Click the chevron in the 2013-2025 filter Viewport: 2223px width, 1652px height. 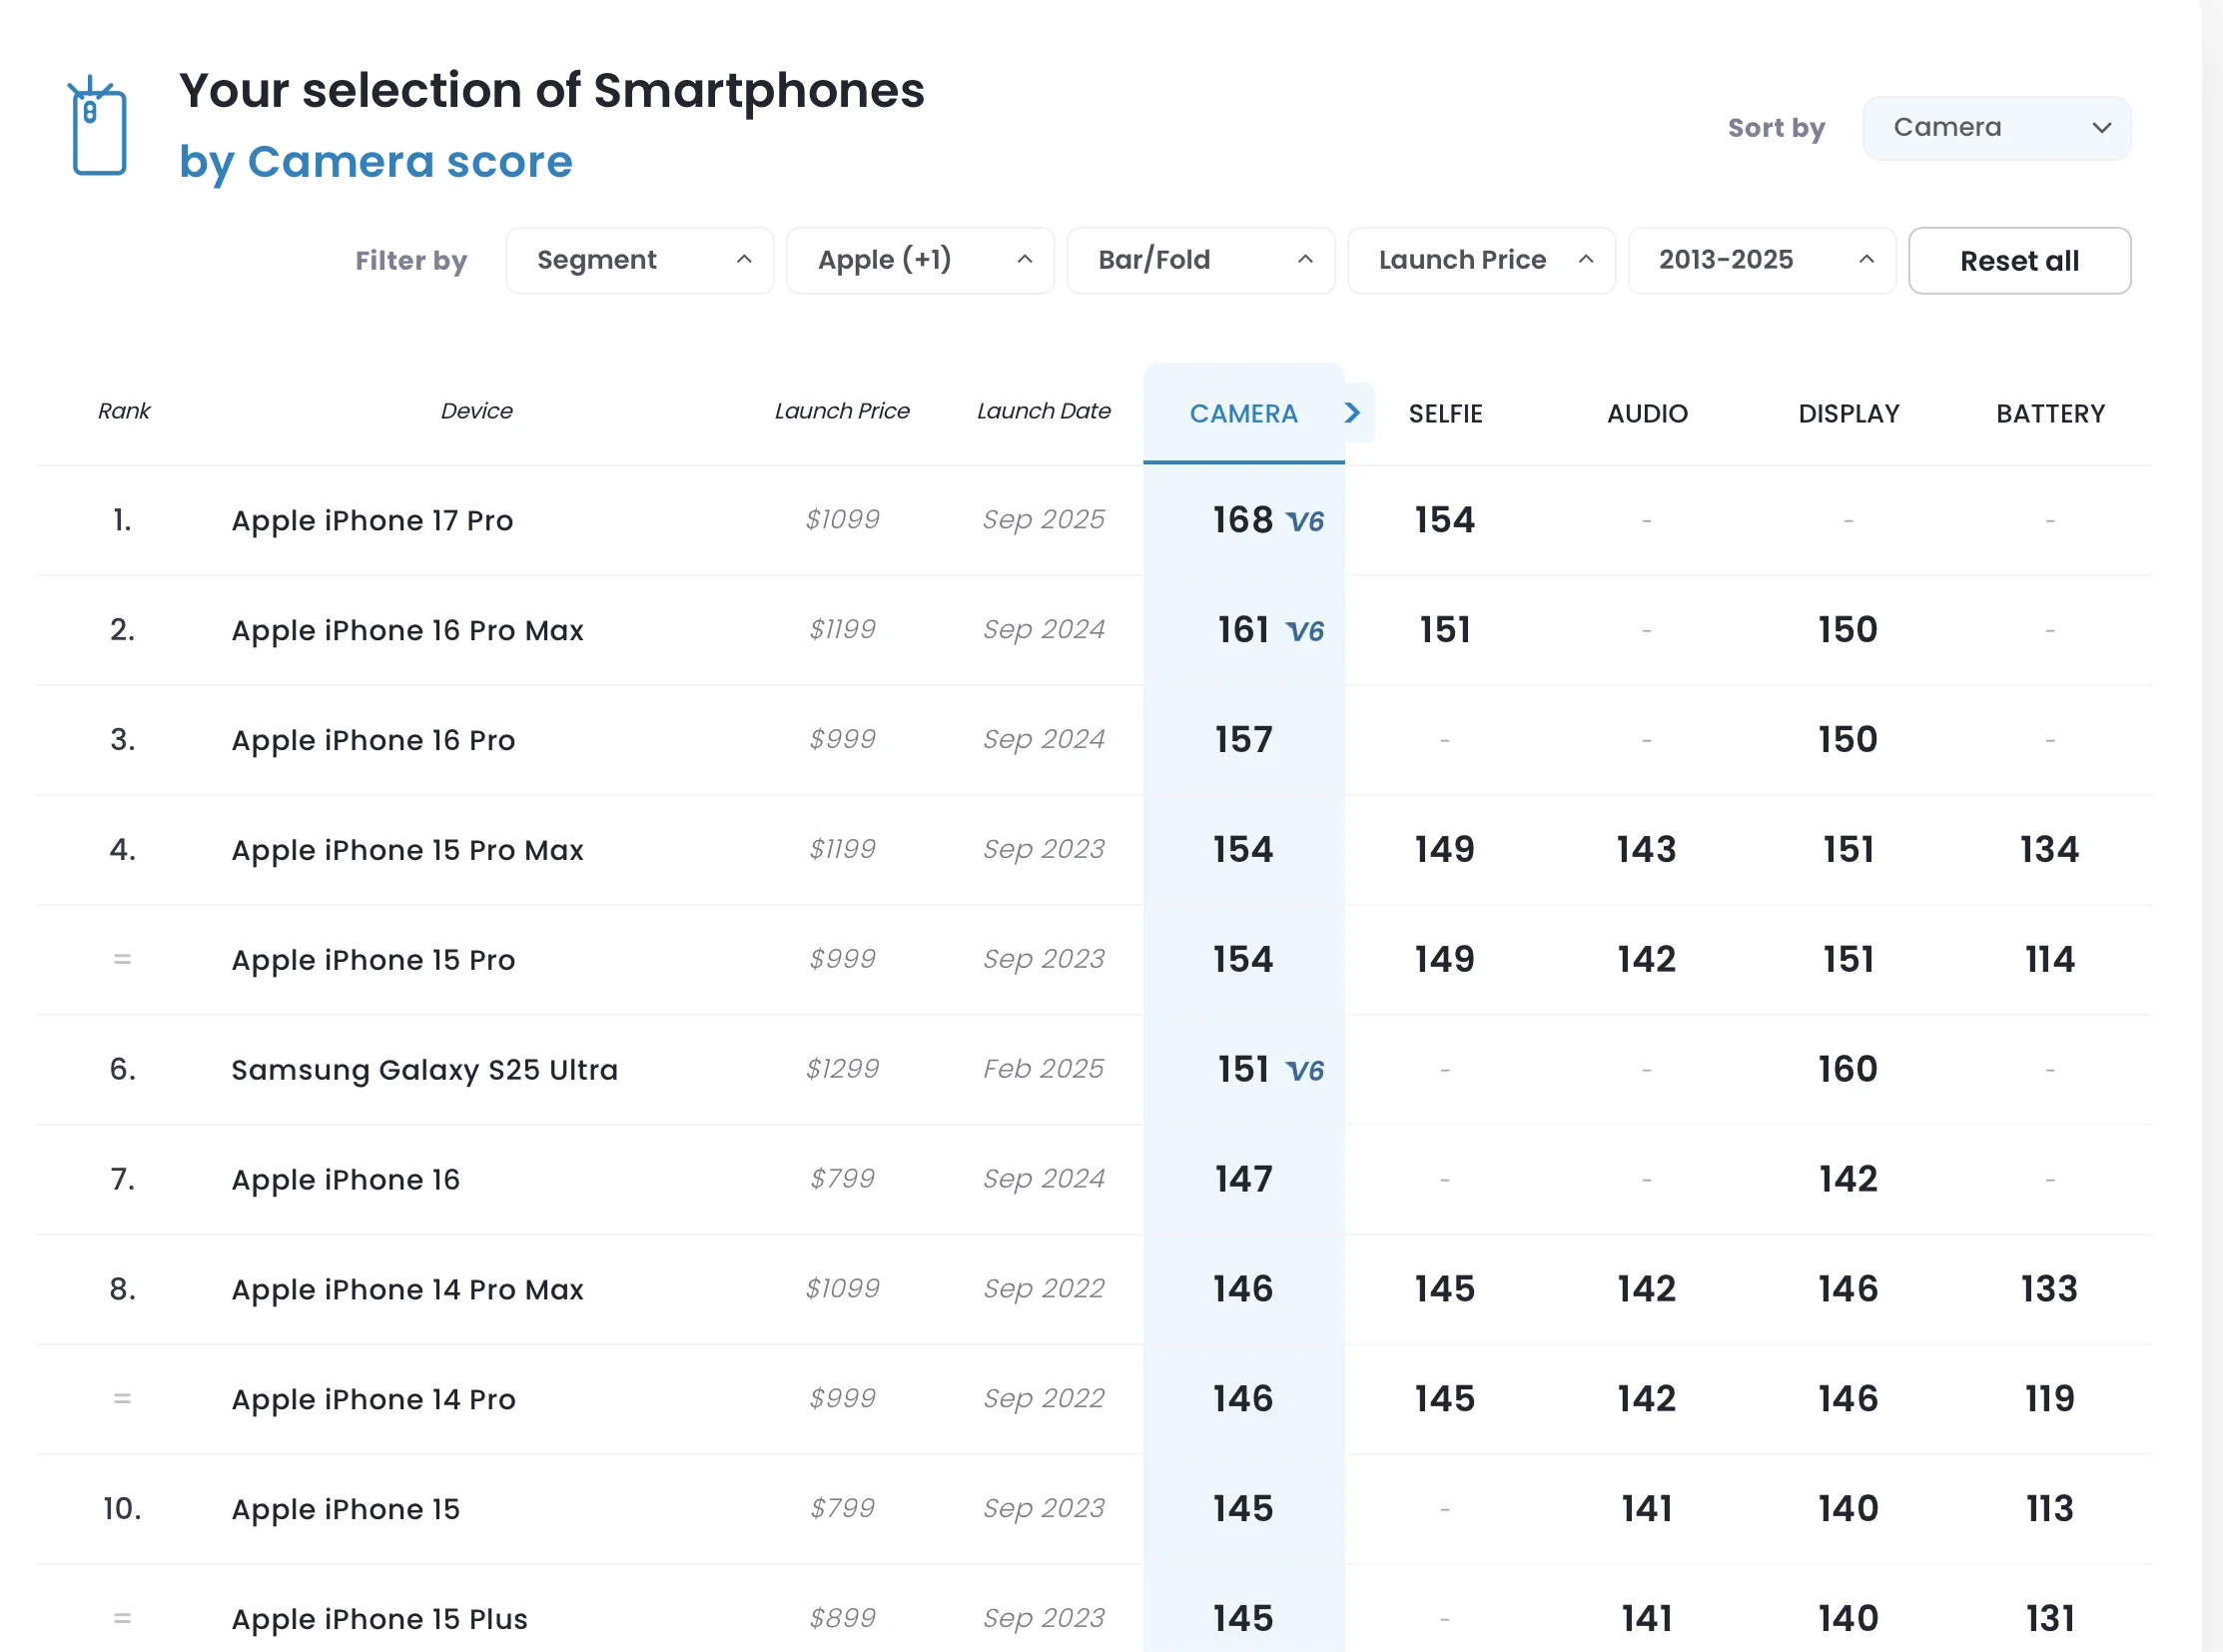point(1866,259)
